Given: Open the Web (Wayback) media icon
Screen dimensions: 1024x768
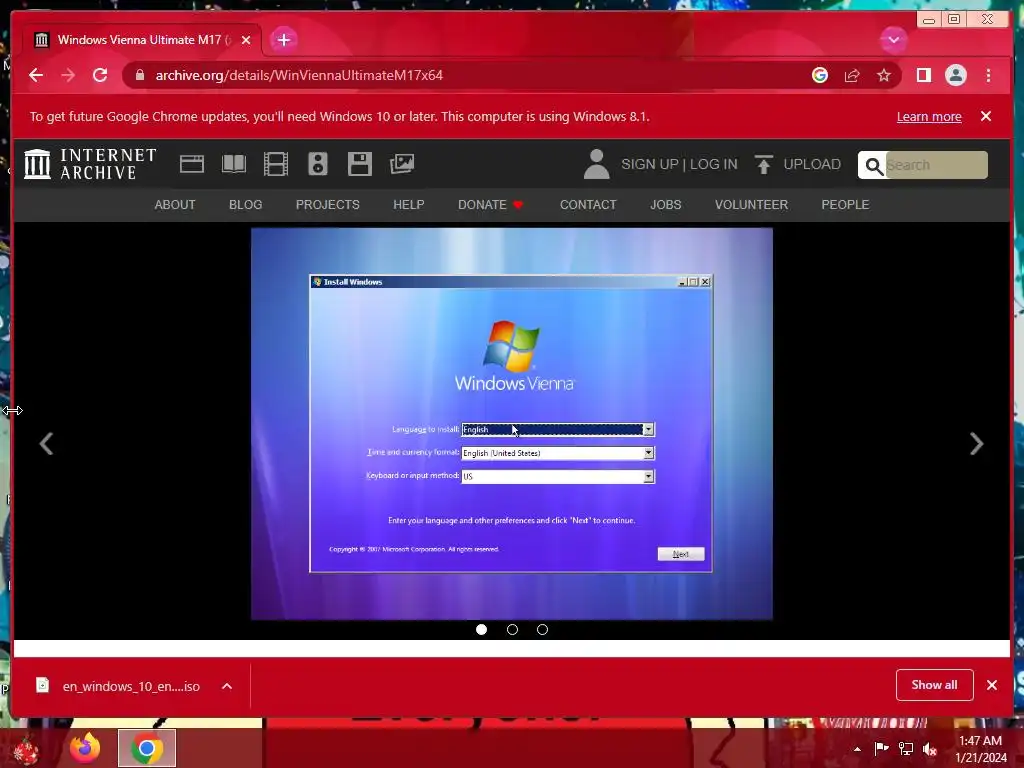Looking at the screenshot, I should (192, 164).
